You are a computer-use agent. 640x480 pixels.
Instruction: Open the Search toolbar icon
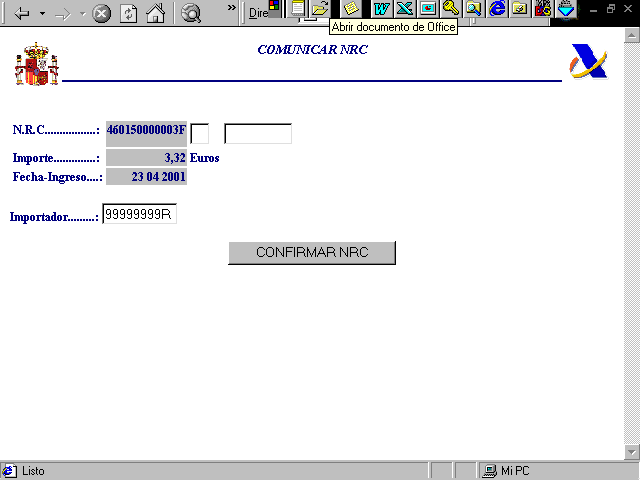pos(191,14)
